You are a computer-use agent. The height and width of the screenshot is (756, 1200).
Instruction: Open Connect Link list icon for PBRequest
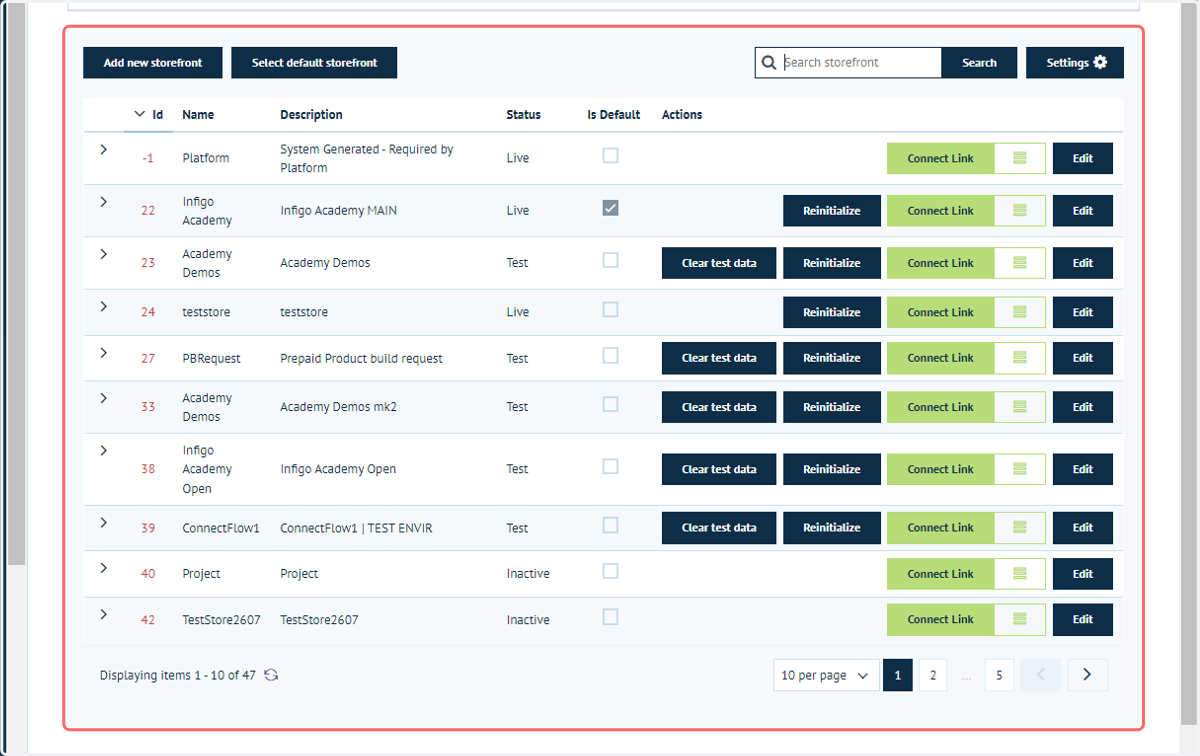click(x=1020, y=358)
